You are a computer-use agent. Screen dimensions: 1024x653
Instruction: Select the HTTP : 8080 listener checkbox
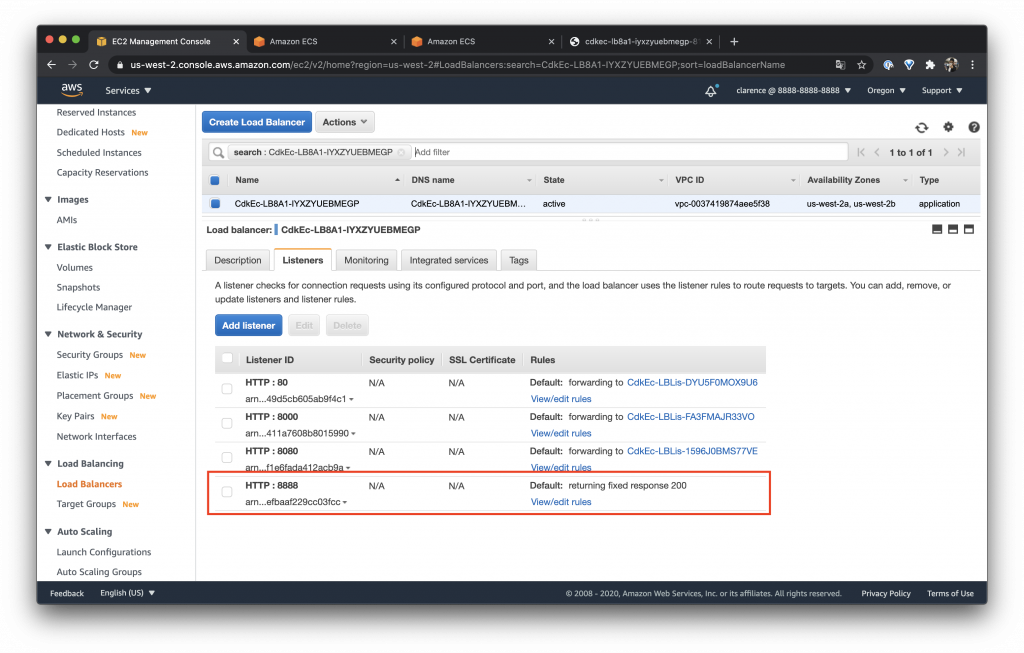pos(227,457)
